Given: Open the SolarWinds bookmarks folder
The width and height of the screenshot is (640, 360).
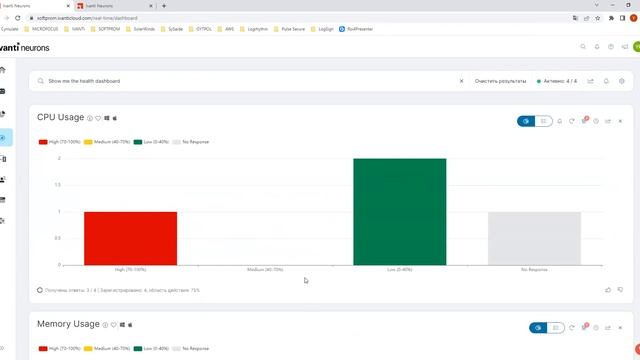Looking at the screenshot, I should [140, 29].
